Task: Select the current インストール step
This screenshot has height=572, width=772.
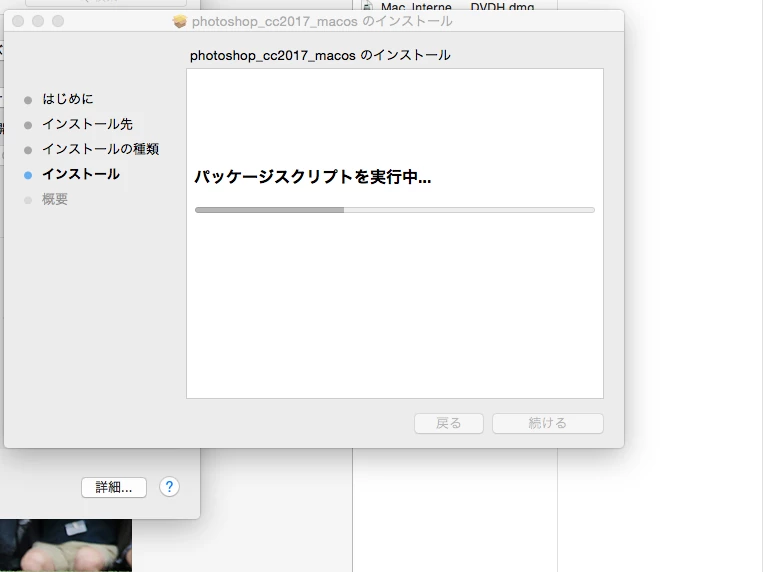Action: 81,174
